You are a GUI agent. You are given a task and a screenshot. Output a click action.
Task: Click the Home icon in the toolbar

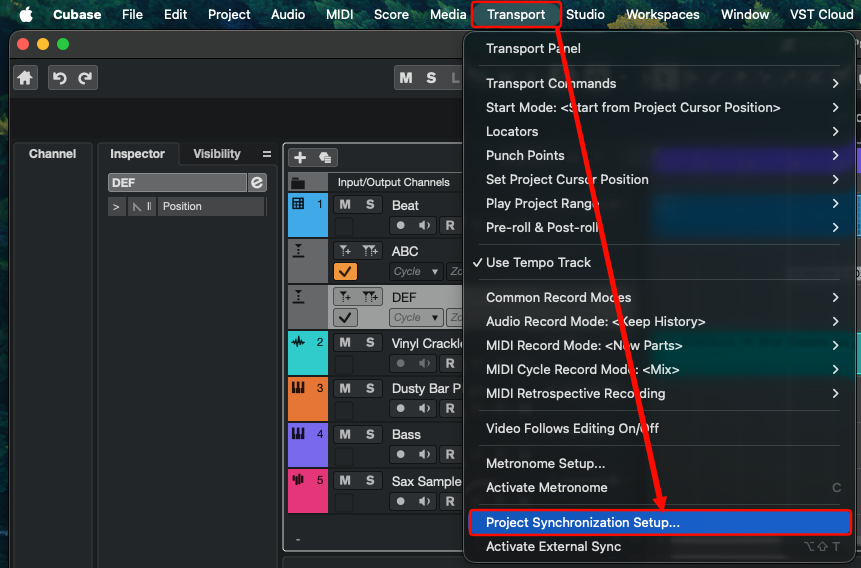[x=25, y=78]
